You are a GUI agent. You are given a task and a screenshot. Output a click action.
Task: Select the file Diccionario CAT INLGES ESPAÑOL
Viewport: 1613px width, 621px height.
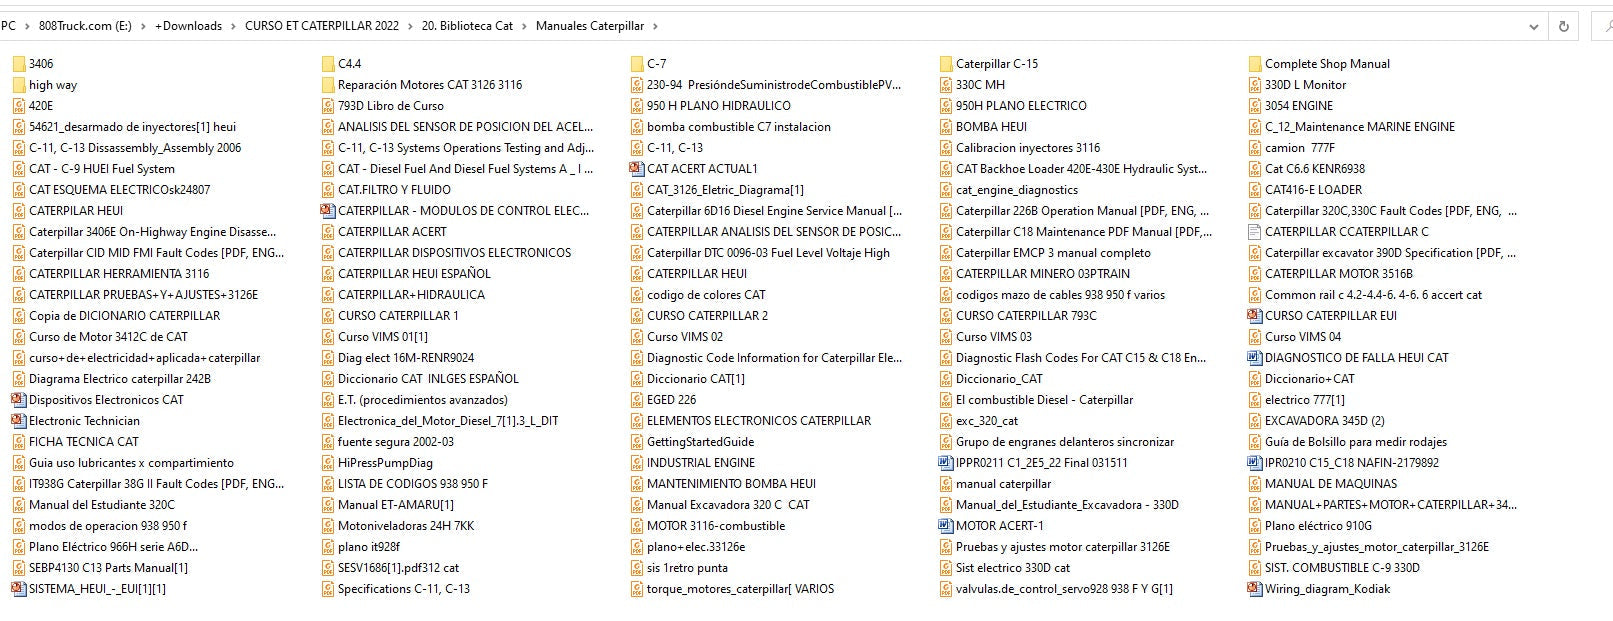coord(428,379)
